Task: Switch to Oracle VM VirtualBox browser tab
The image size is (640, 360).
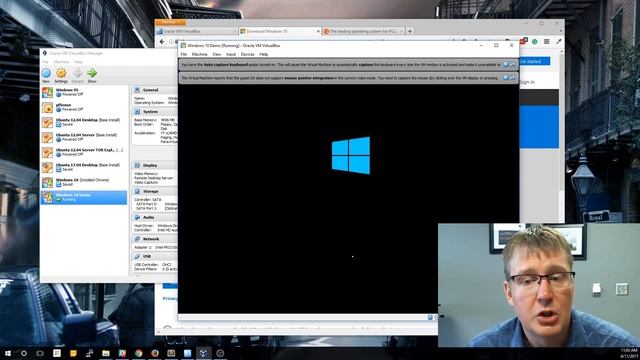Action: [197, 31]
